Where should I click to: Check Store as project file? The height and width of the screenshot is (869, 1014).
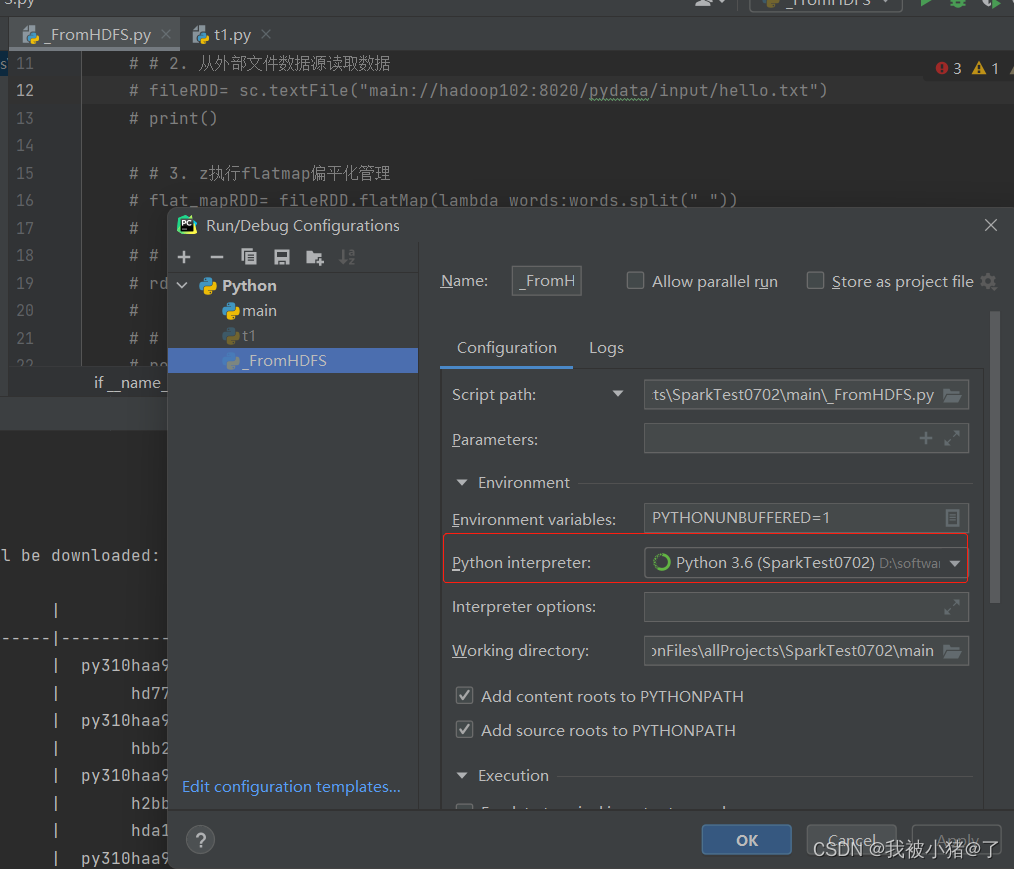pos(815,281)
